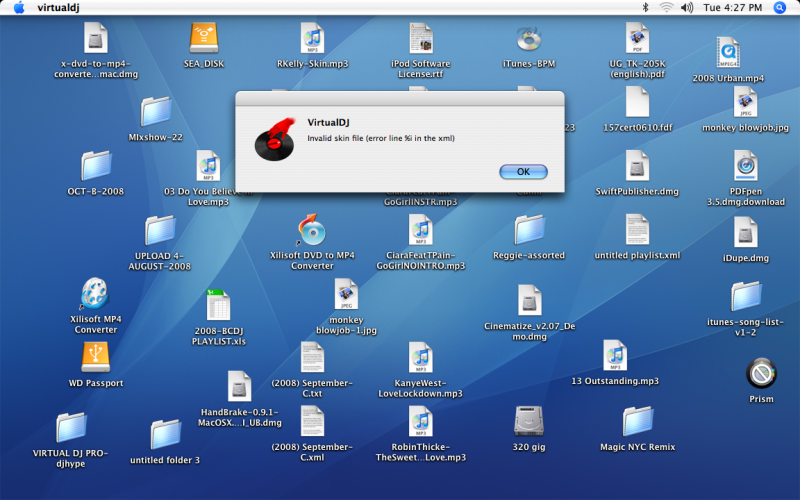Click the clock showing Tue 4:27 PM
The height and width of the screenshot is (500, 800).
733,7
